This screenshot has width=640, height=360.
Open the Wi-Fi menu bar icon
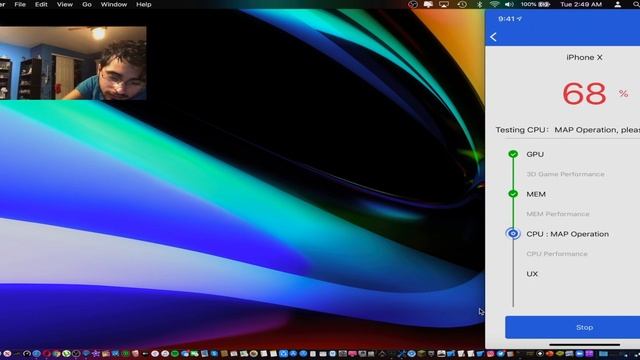[494, 4]
